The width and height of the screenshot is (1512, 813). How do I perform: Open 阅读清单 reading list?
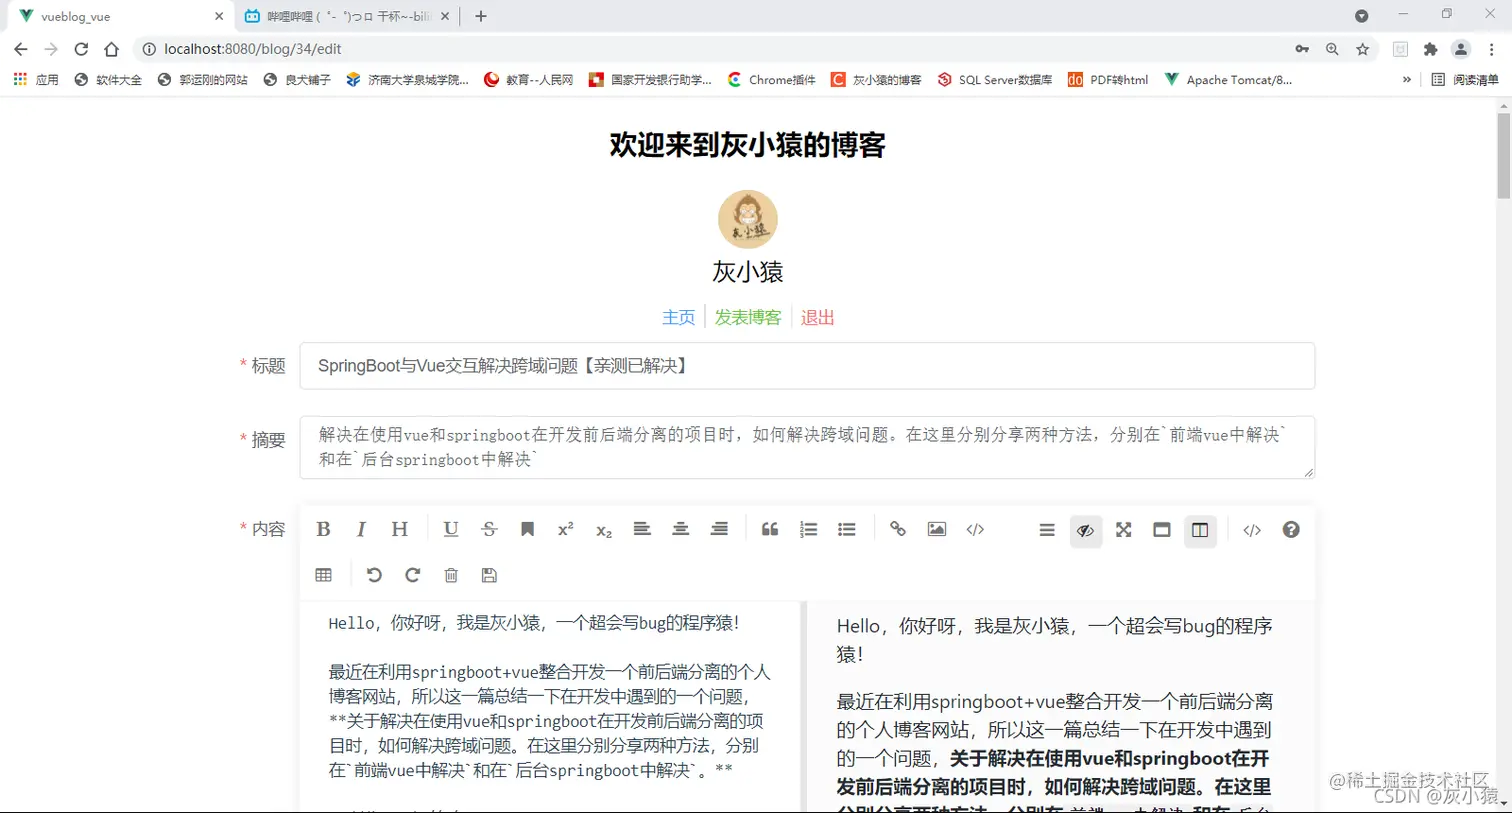[1465, 79]
